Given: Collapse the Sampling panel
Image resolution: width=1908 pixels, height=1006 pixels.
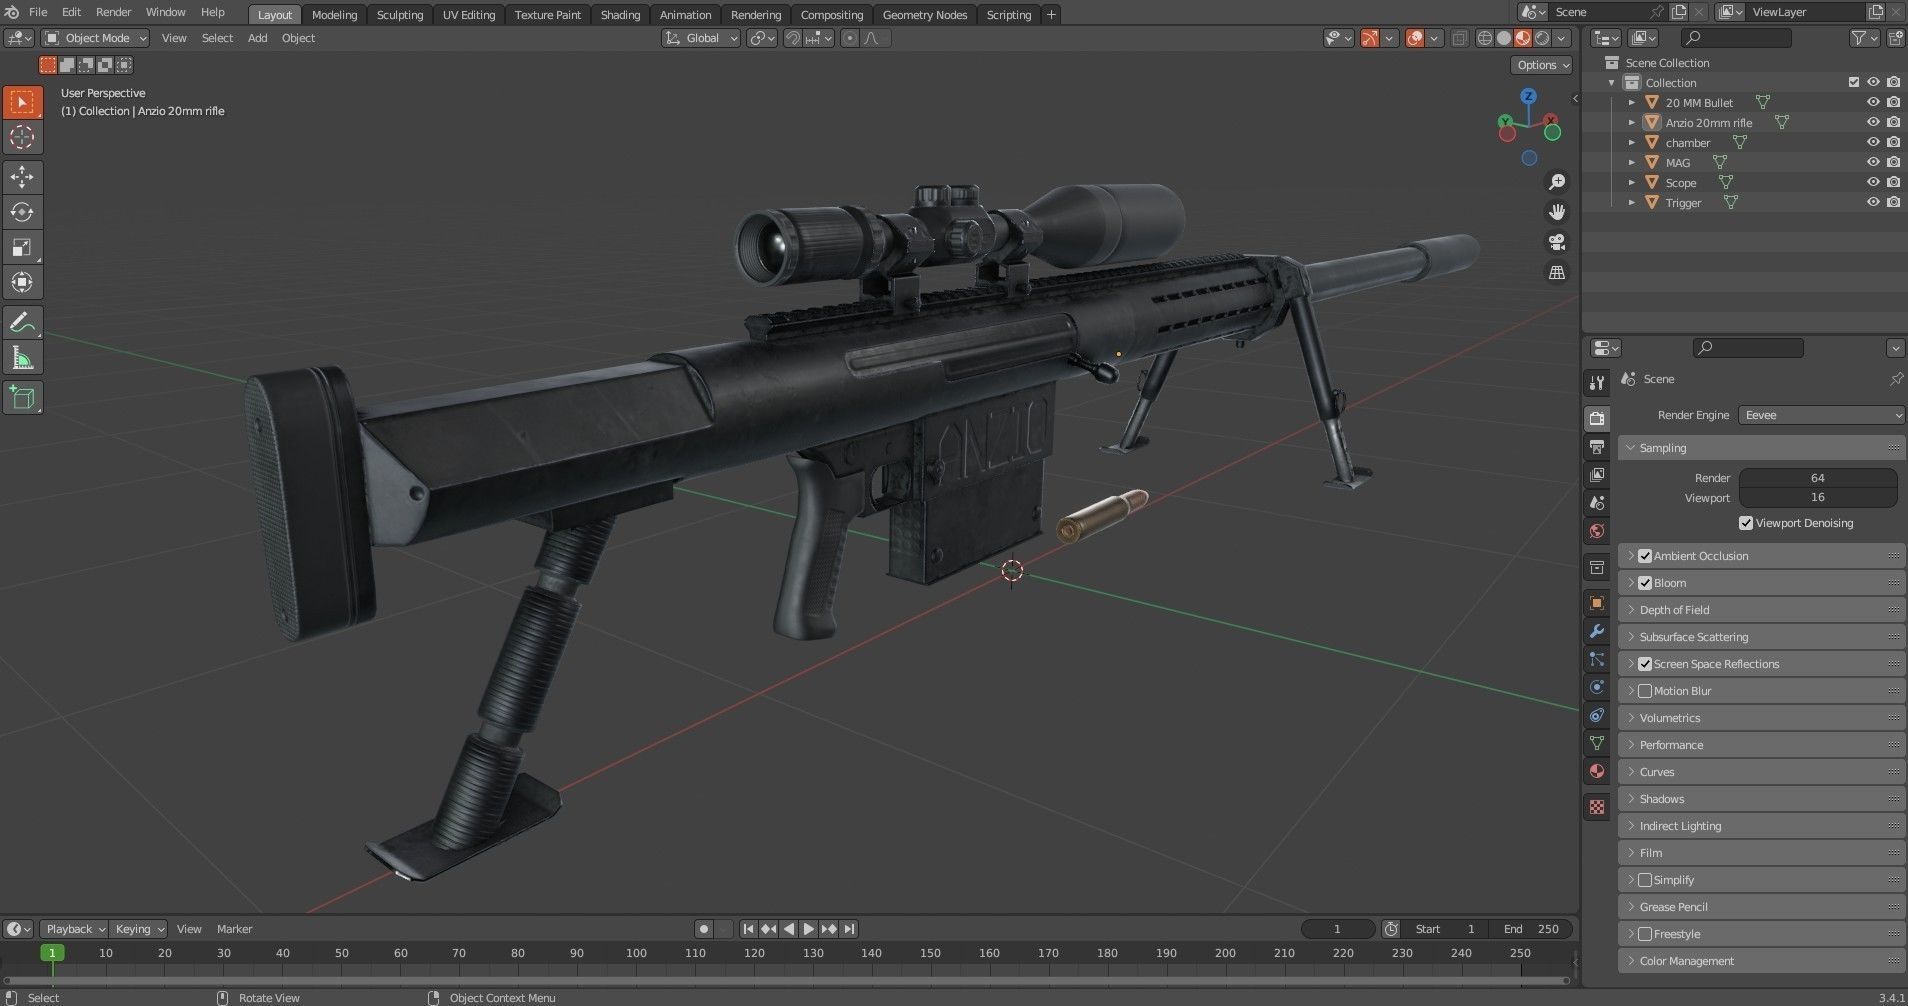Looking at the screenshot, I should pyautogui.click(x=1761, y=448).
